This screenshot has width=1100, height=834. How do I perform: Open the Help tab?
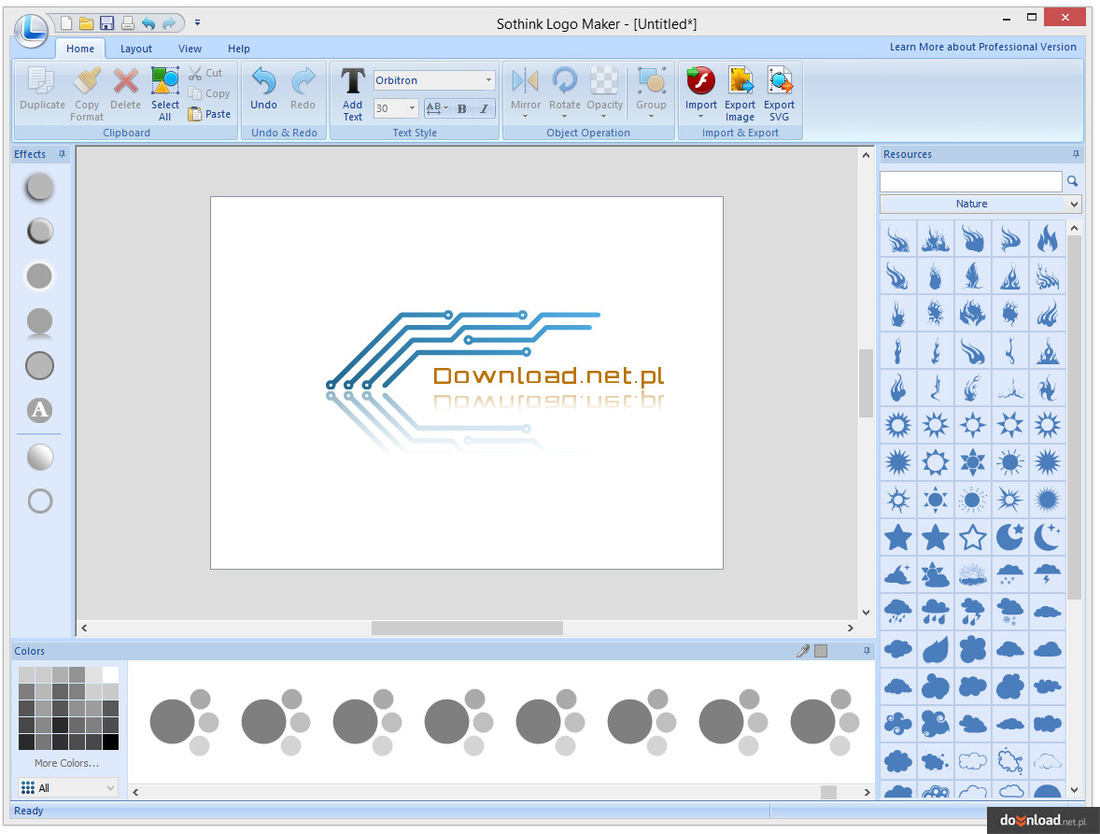point(239,48)
